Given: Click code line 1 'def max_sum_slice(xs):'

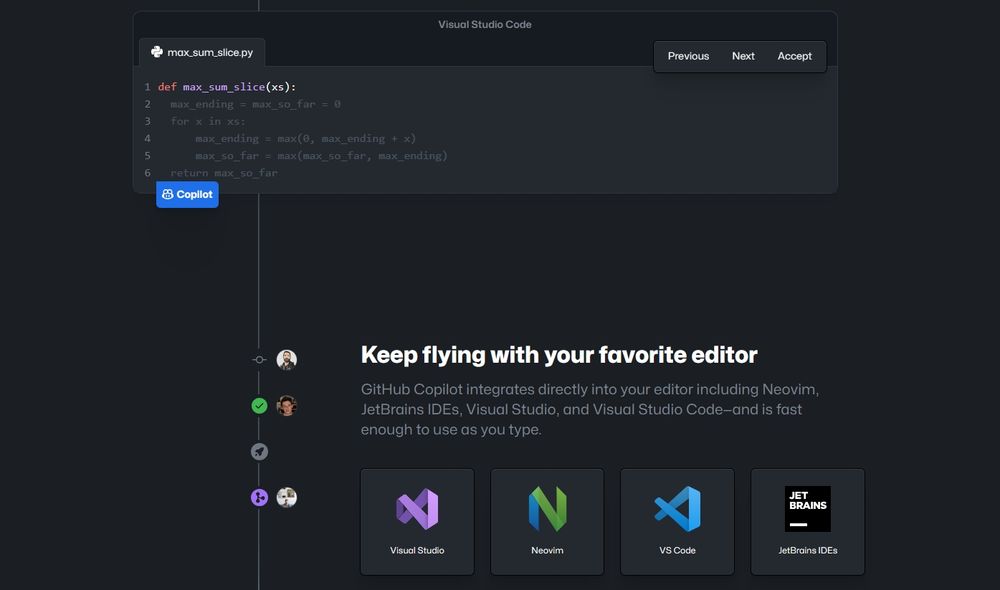Looking at the screenshot, I should (227, 87).
